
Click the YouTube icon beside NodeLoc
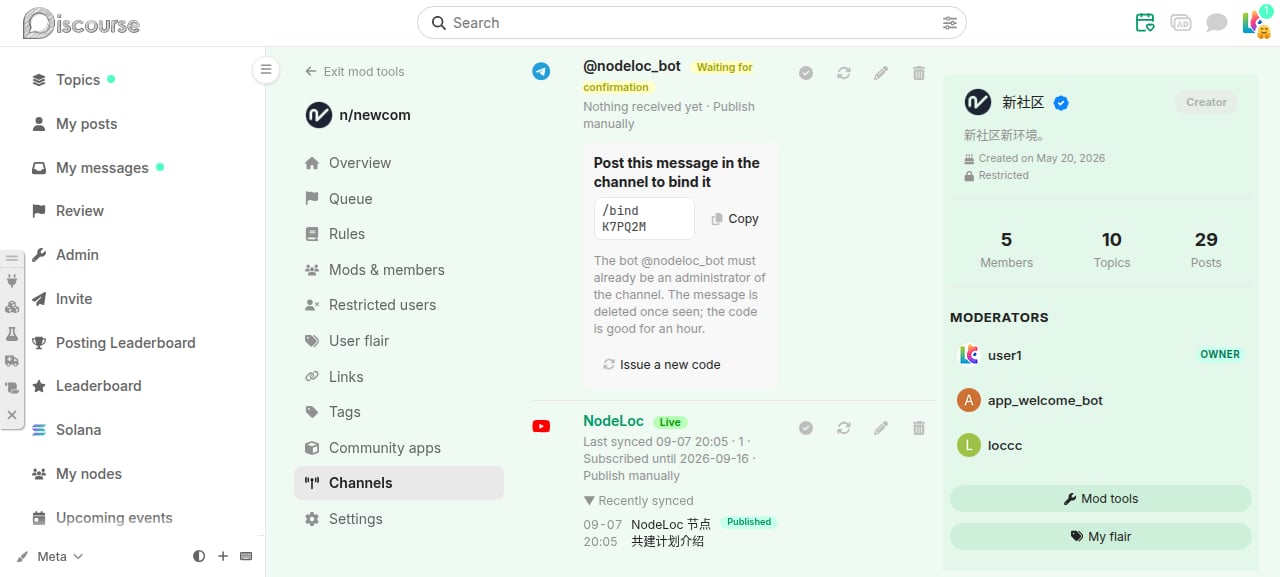541,426
